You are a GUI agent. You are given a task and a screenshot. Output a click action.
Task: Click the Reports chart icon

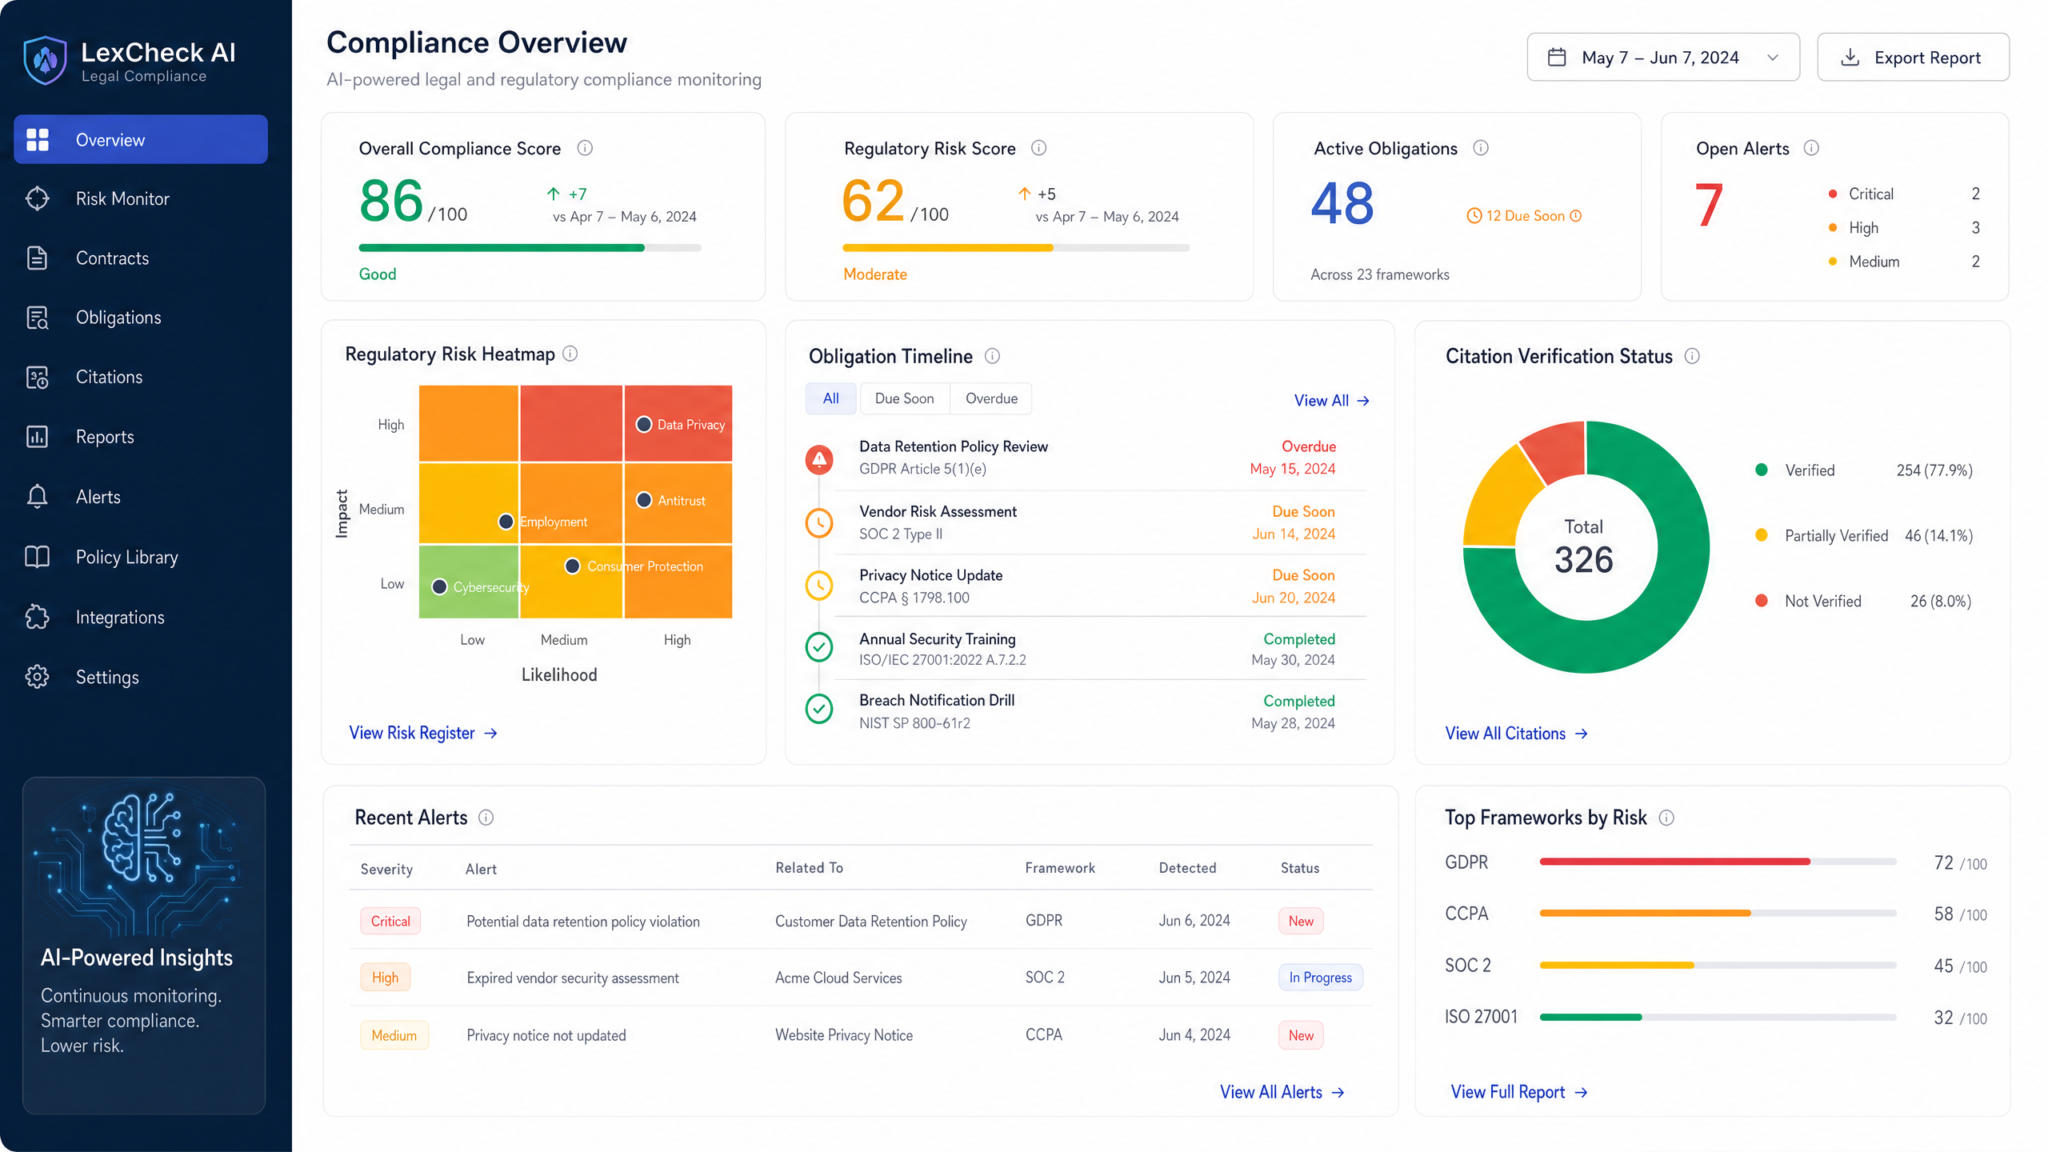(x=38, y=437)
